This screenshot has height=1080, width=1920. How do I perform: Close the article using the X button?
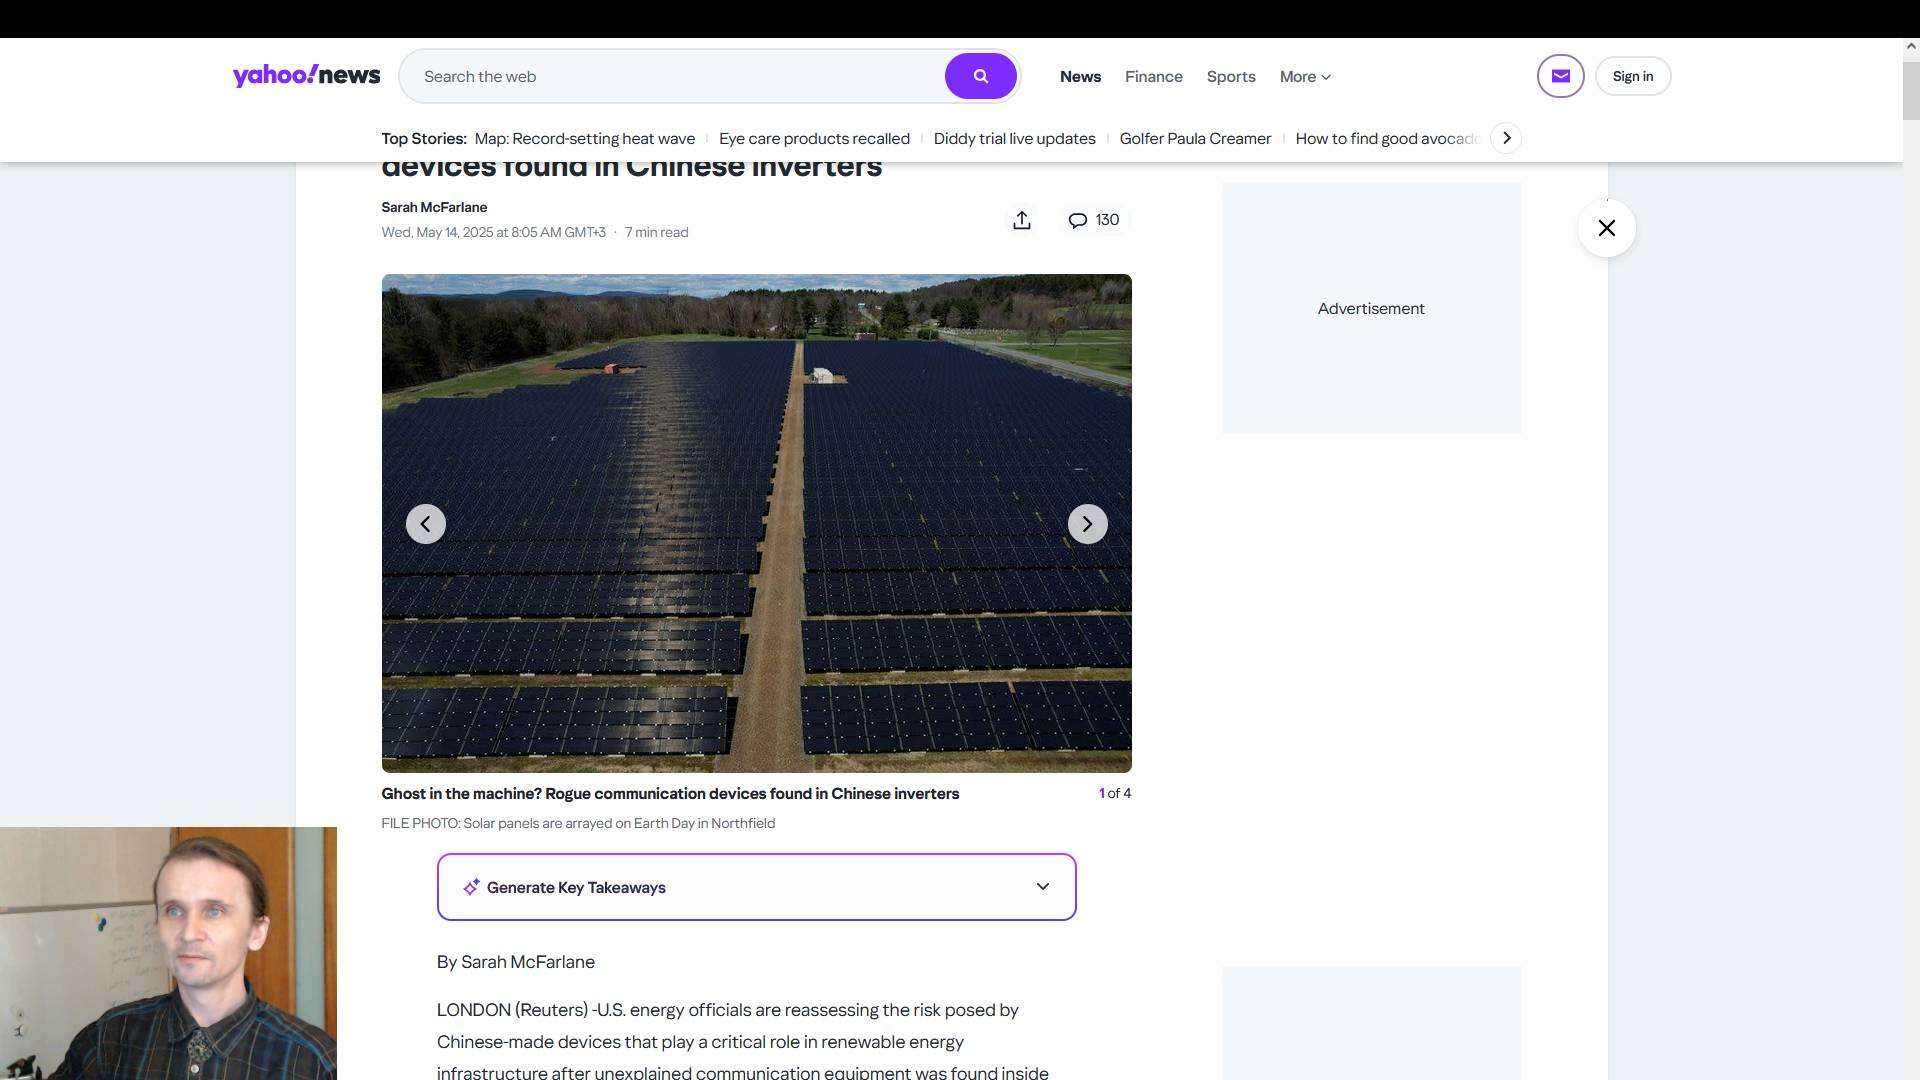pos(1606,228)
